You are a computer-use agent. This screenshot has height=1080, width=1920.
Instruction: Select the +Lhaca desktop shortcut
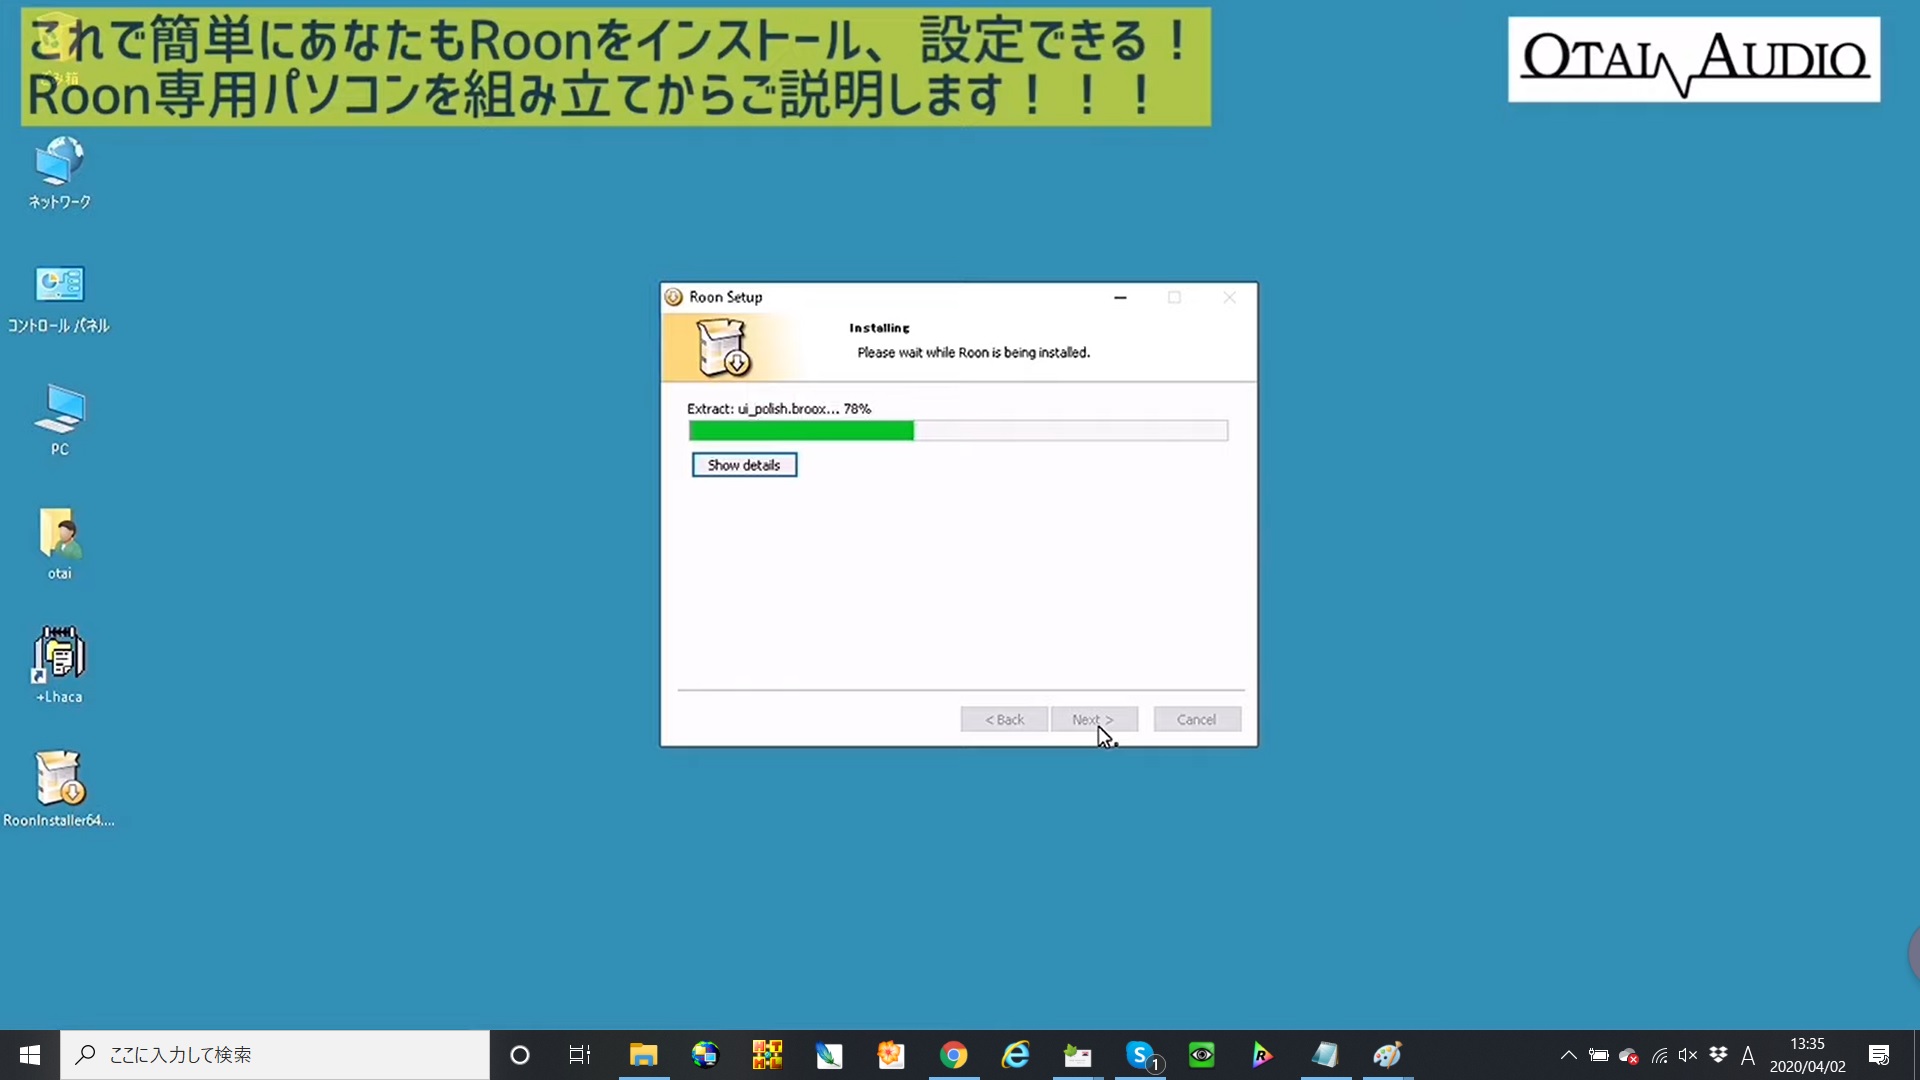coord(59,666)
